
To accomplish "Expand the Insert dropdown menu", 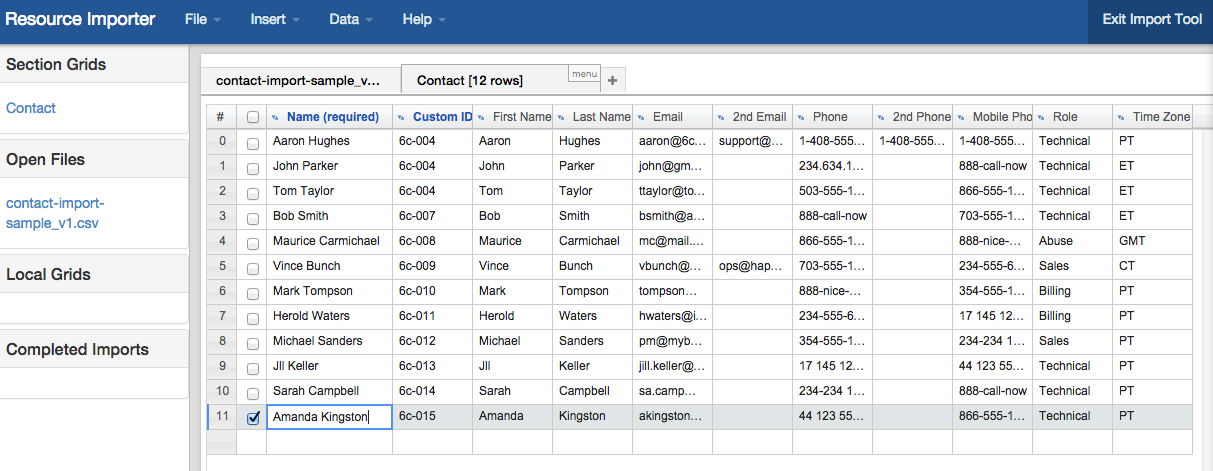I will [x=275, y=20].
